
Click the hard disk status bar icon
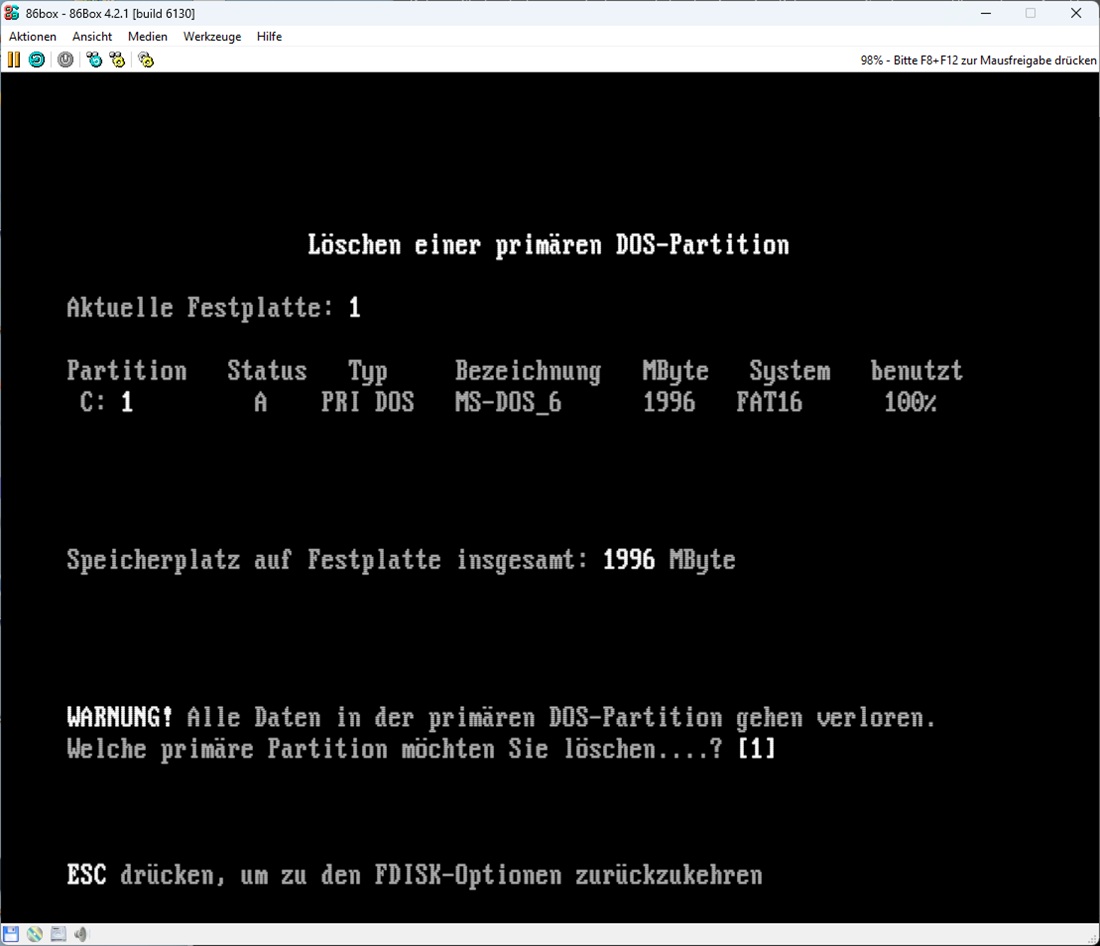[58, 934]
